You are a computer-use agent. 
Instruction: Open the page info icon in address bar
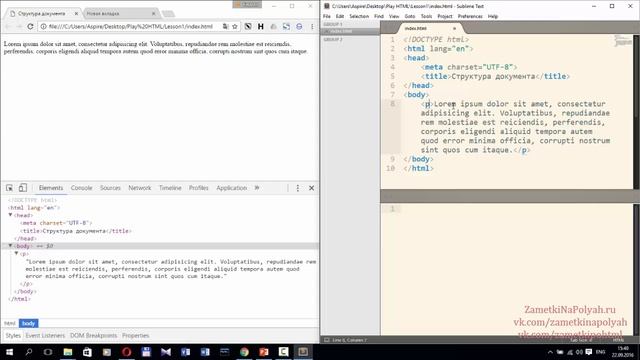click(43, 27)
